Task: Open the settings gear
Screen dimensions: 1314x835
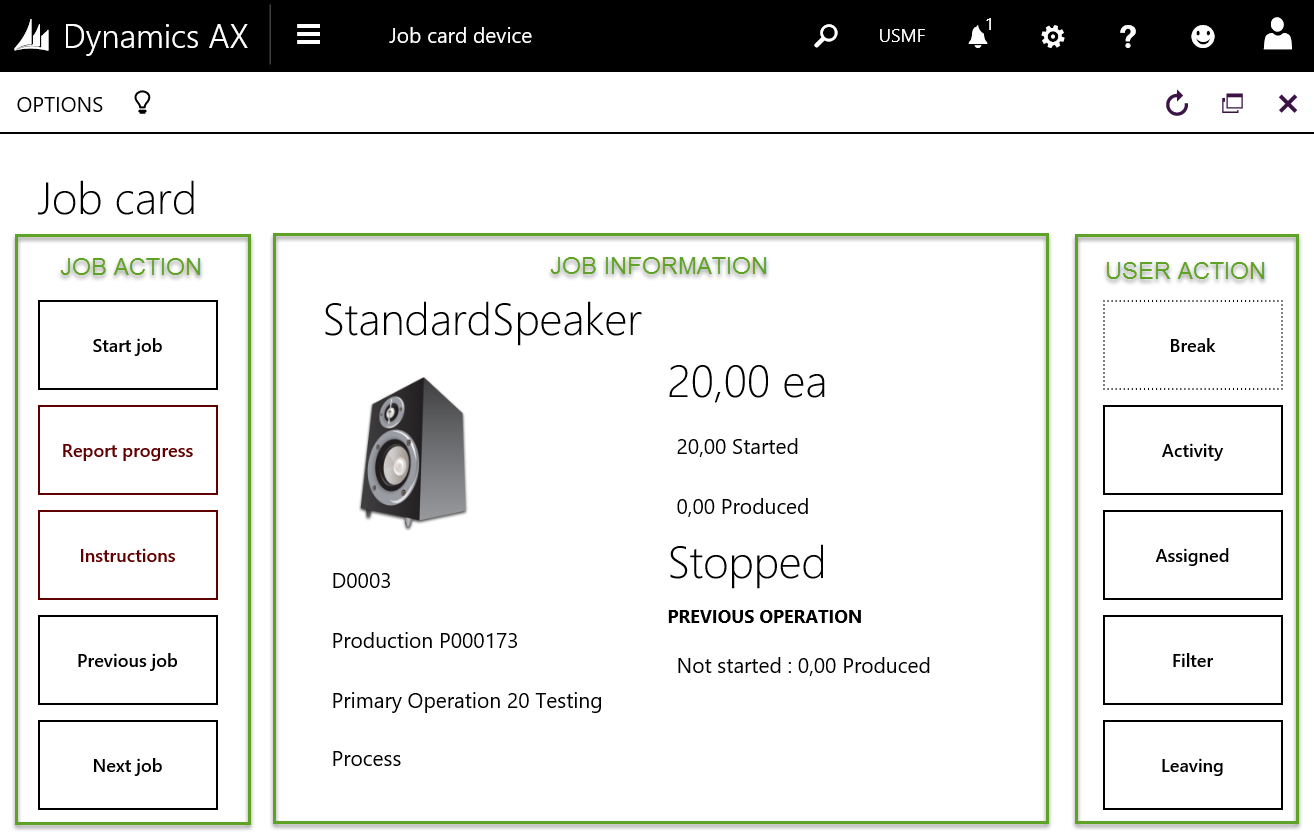Action: (1052, 37)
